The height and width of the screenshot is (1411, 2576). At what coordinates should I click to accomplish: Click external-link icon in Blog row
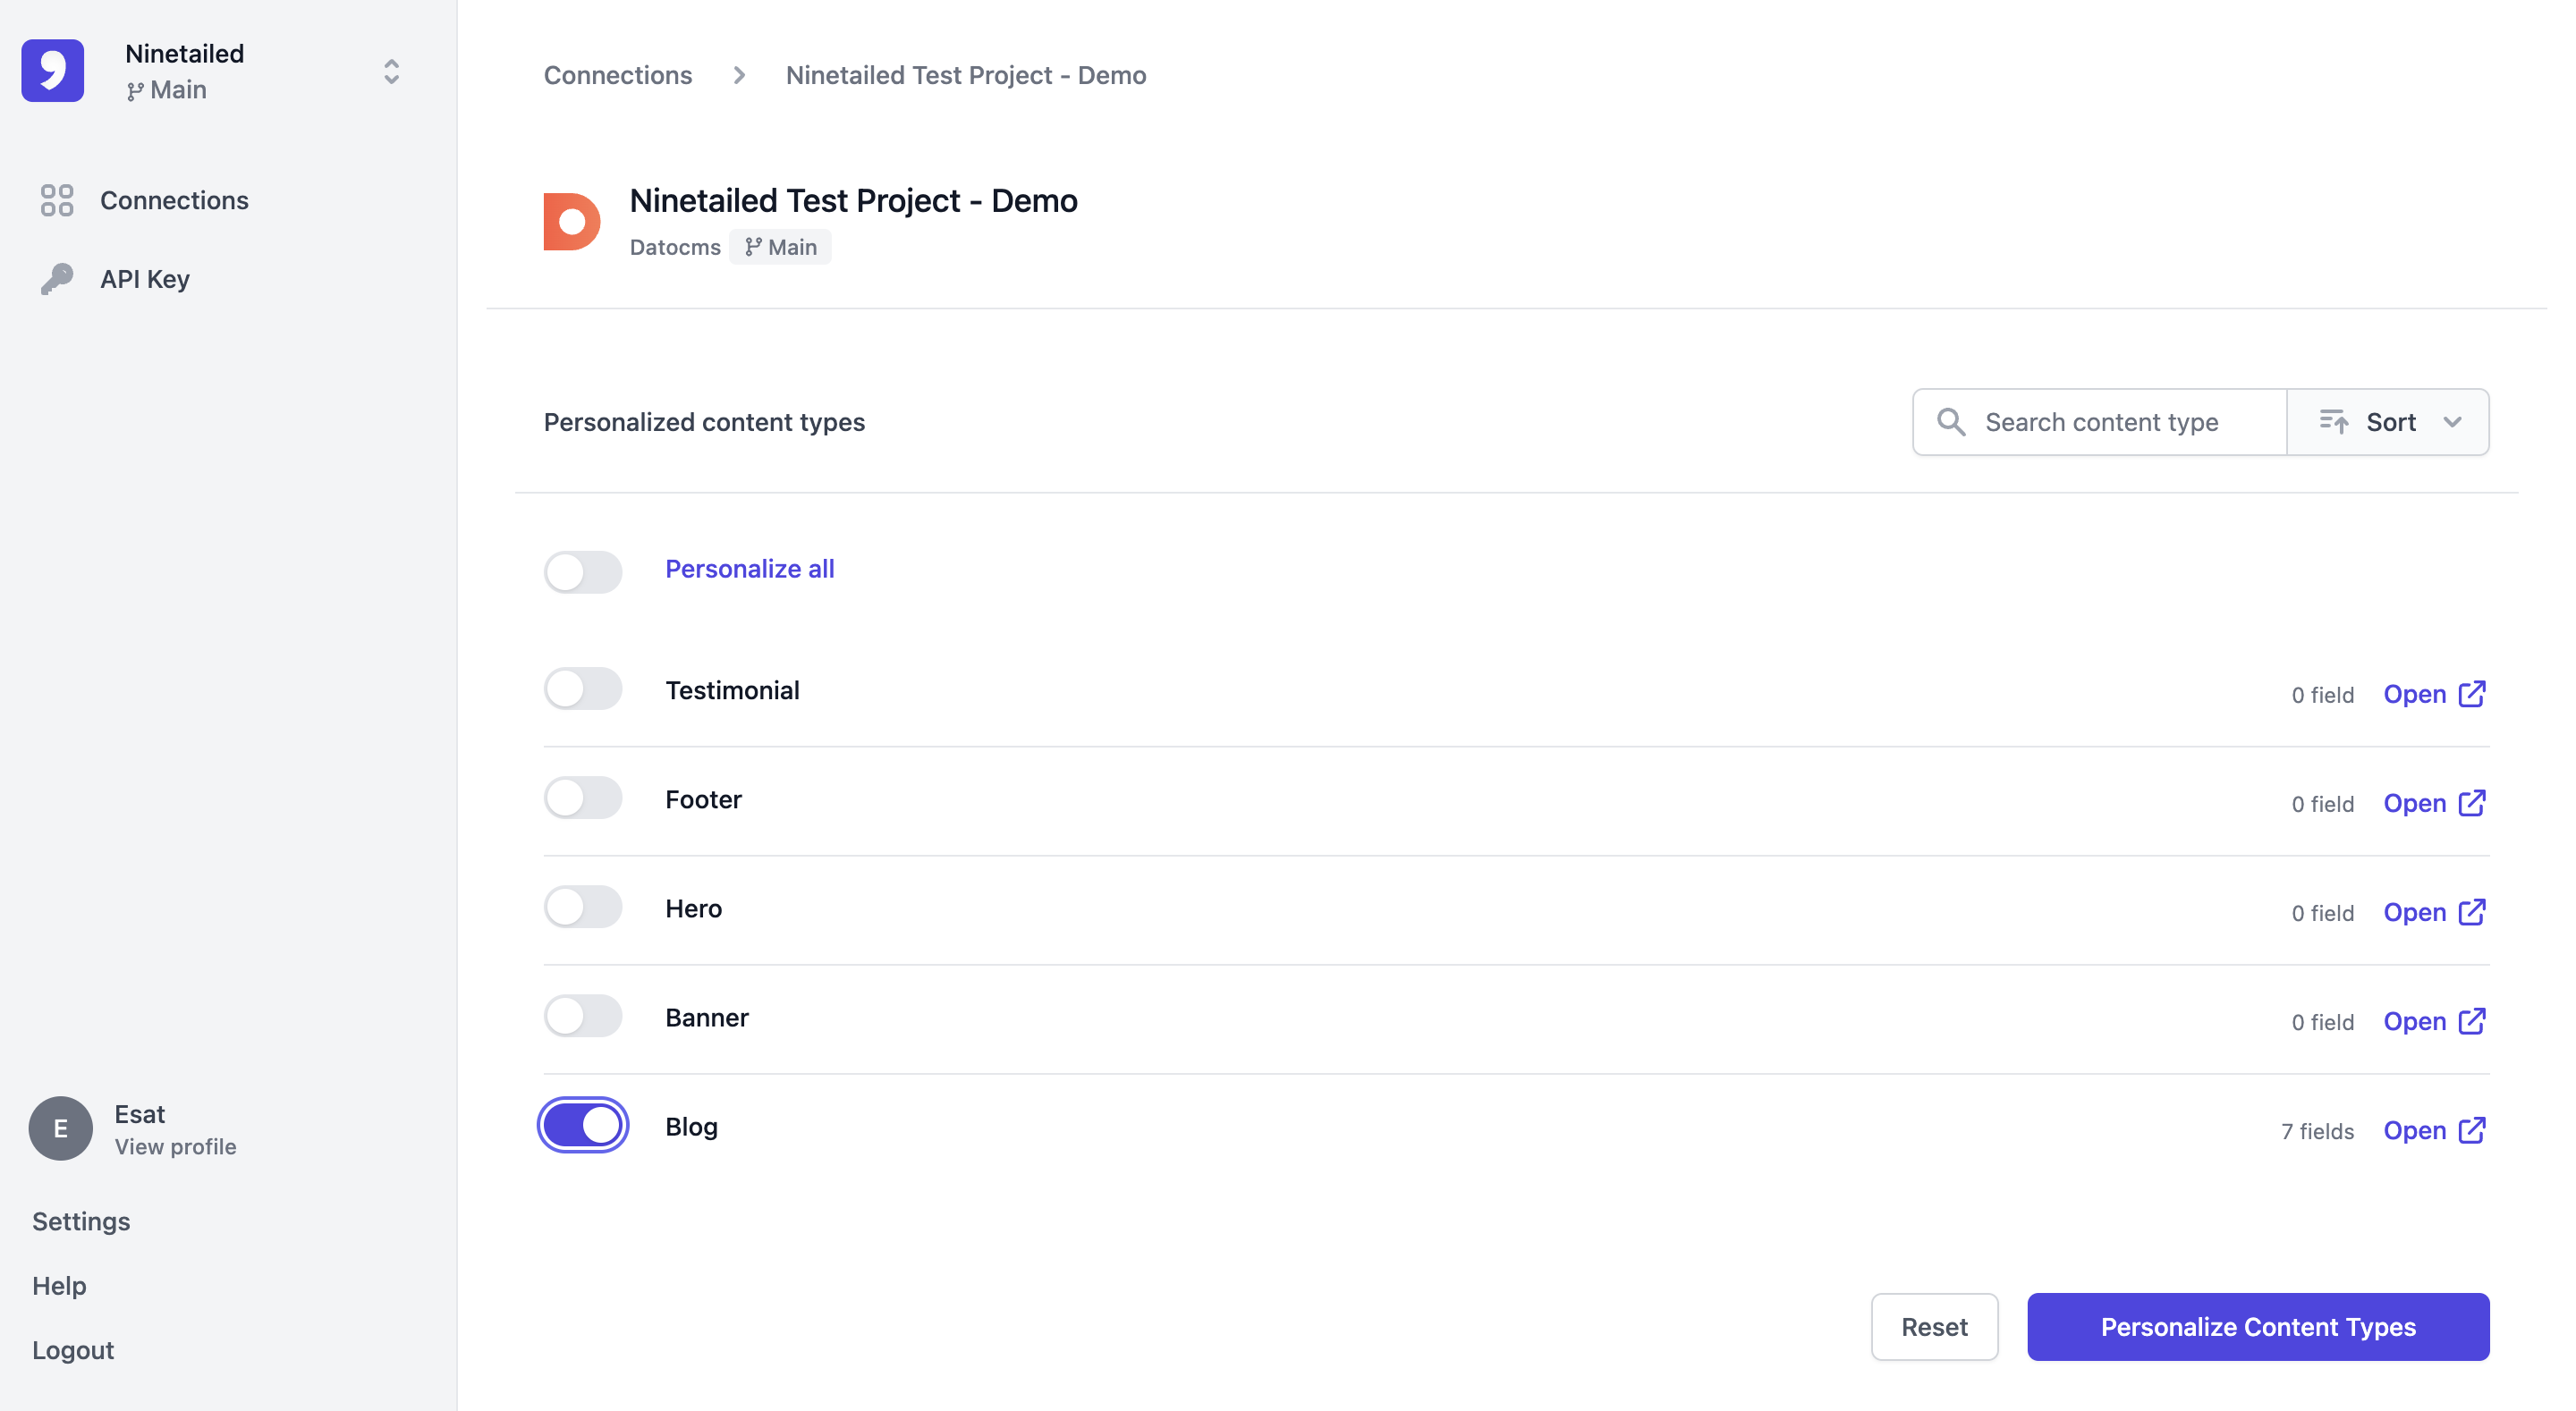(2472, 1129)
